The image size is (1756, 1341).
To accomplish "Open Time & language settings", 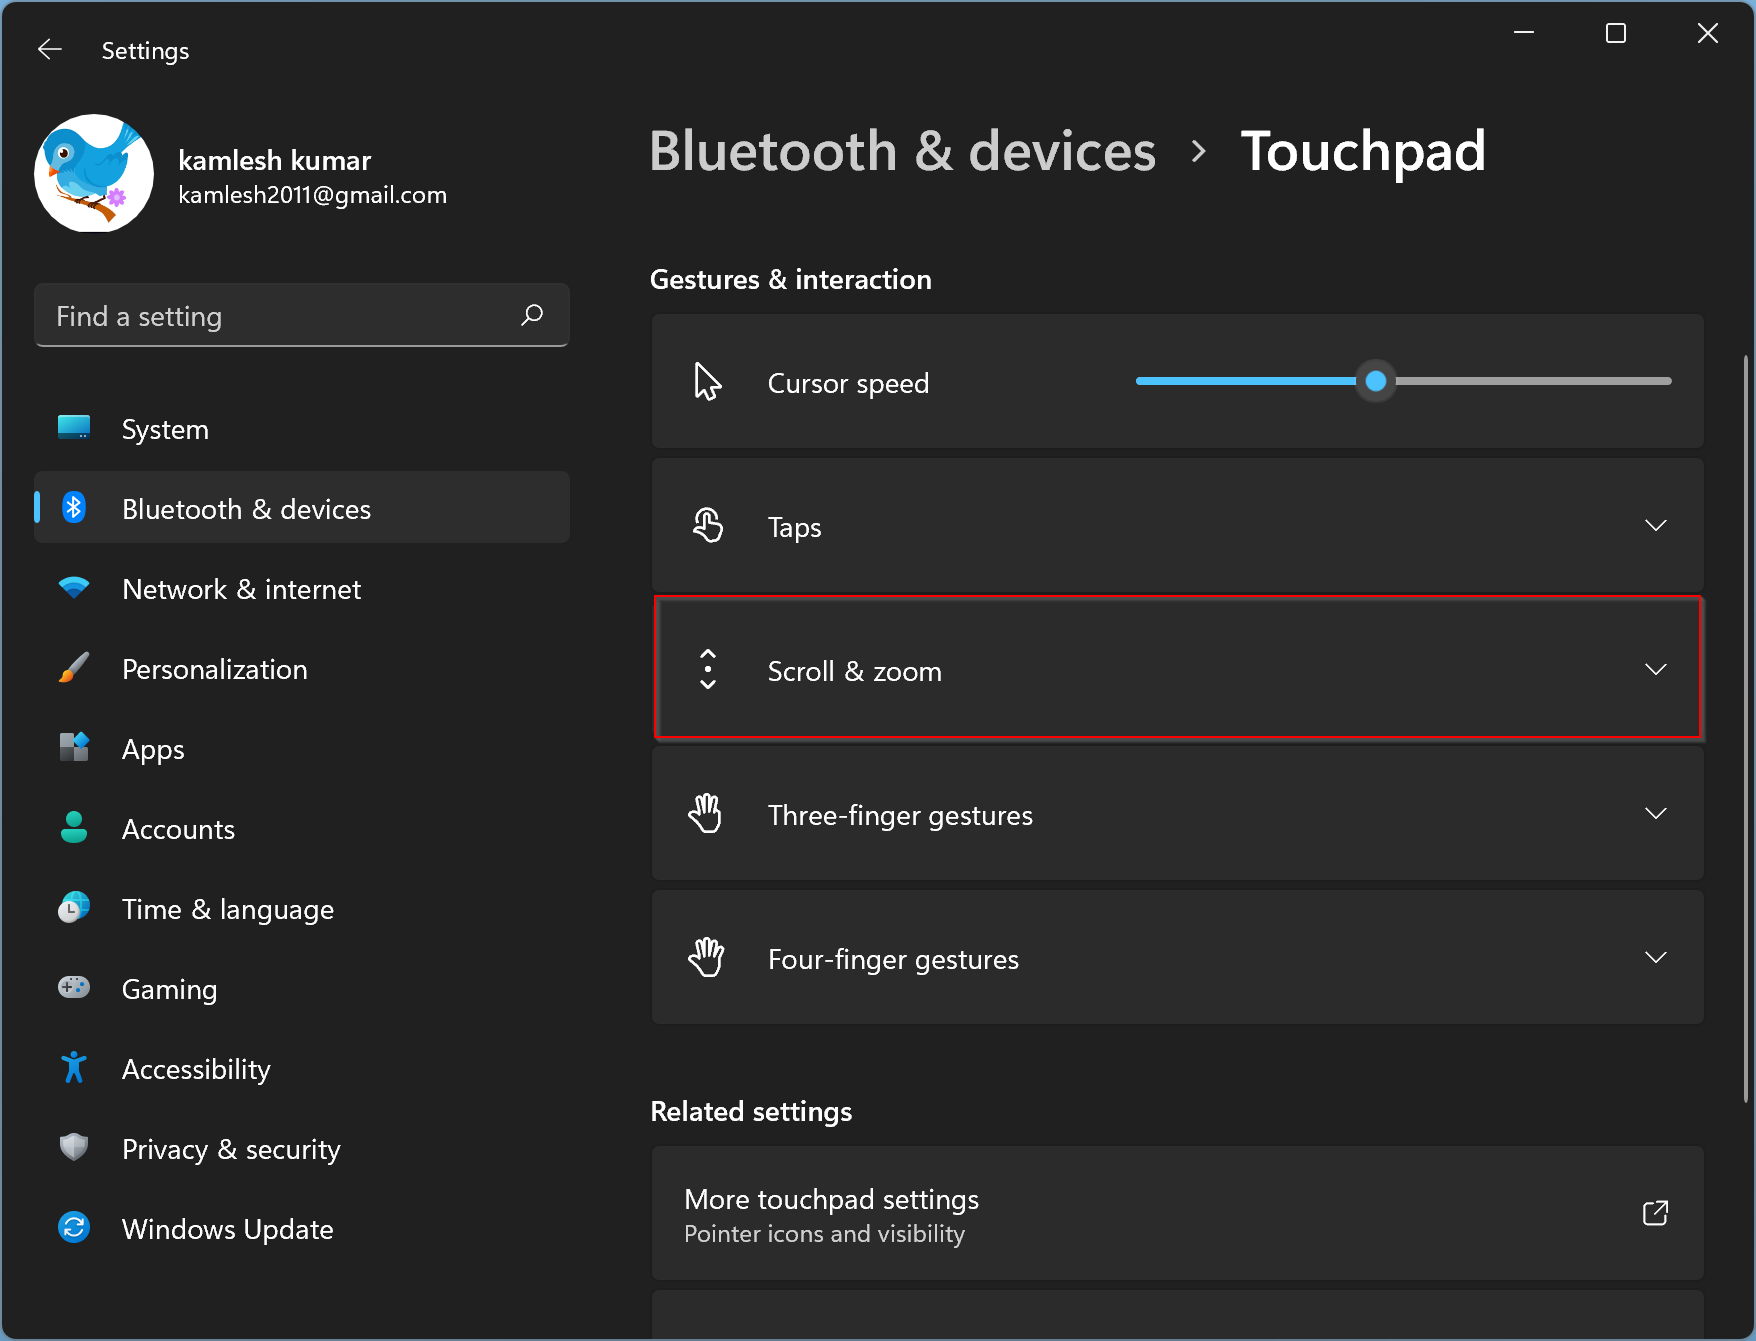I will coord(302,909).
